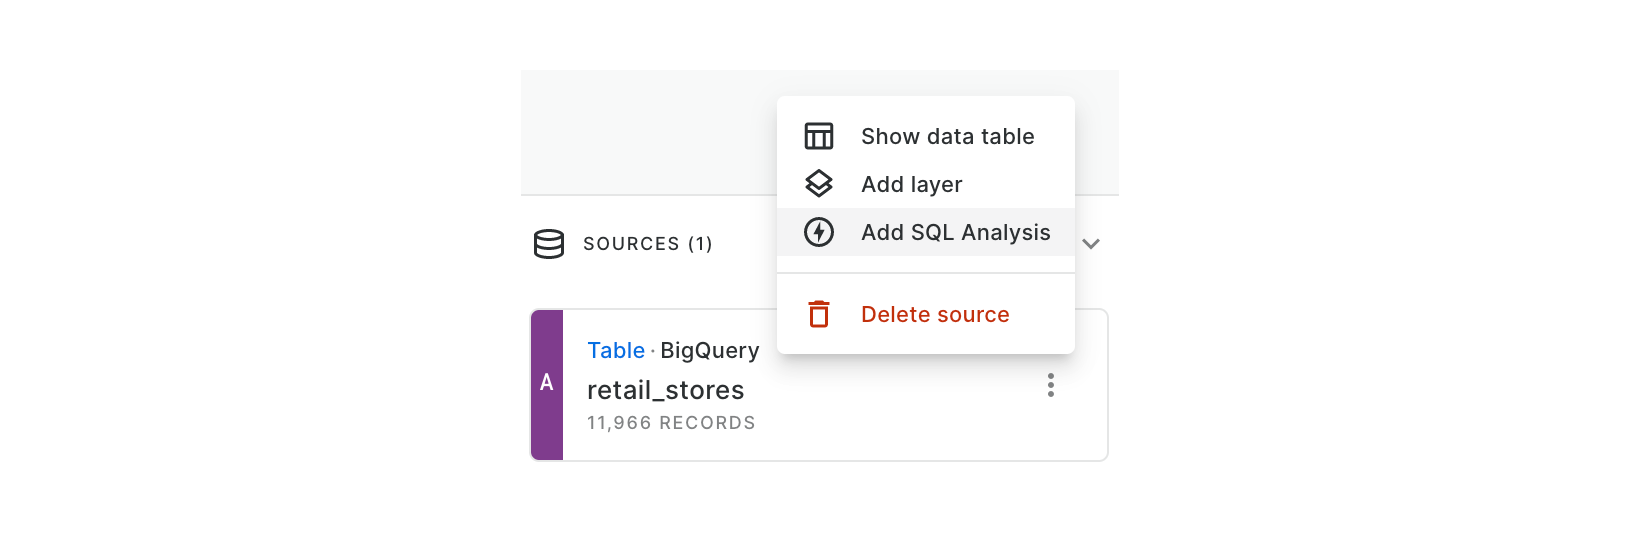Select Add SQL Analysis option
The image size is (1640, 537).
(926, 232)
